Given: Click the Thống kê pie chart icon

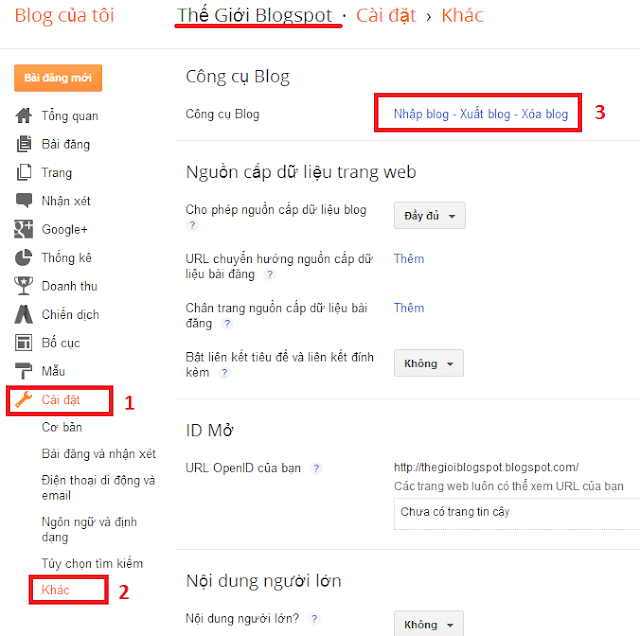Looking at the screenshot, I should (x=24, y=258).
